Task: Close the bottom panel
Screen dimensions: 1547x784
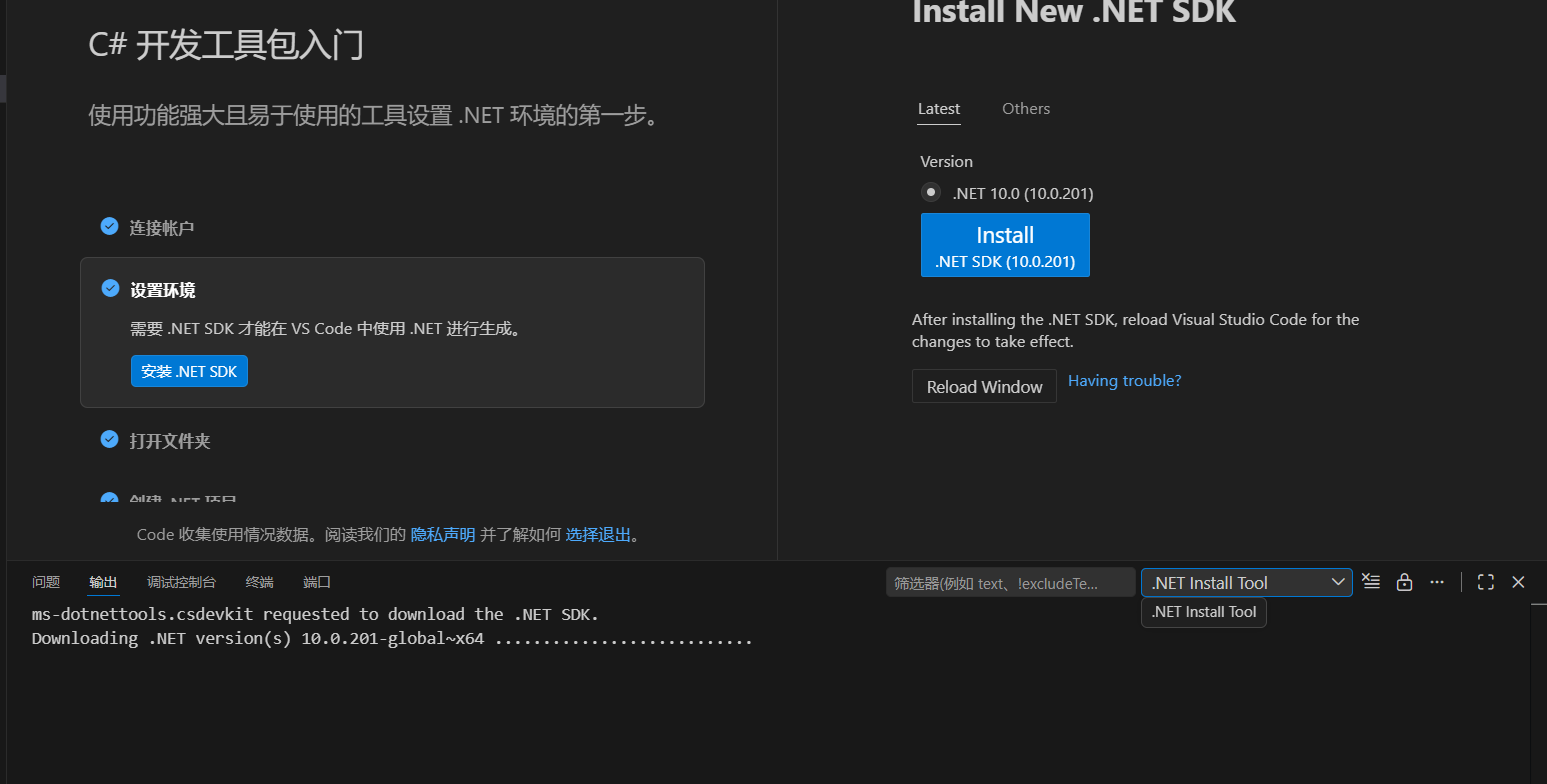Action: point(1518,582)
